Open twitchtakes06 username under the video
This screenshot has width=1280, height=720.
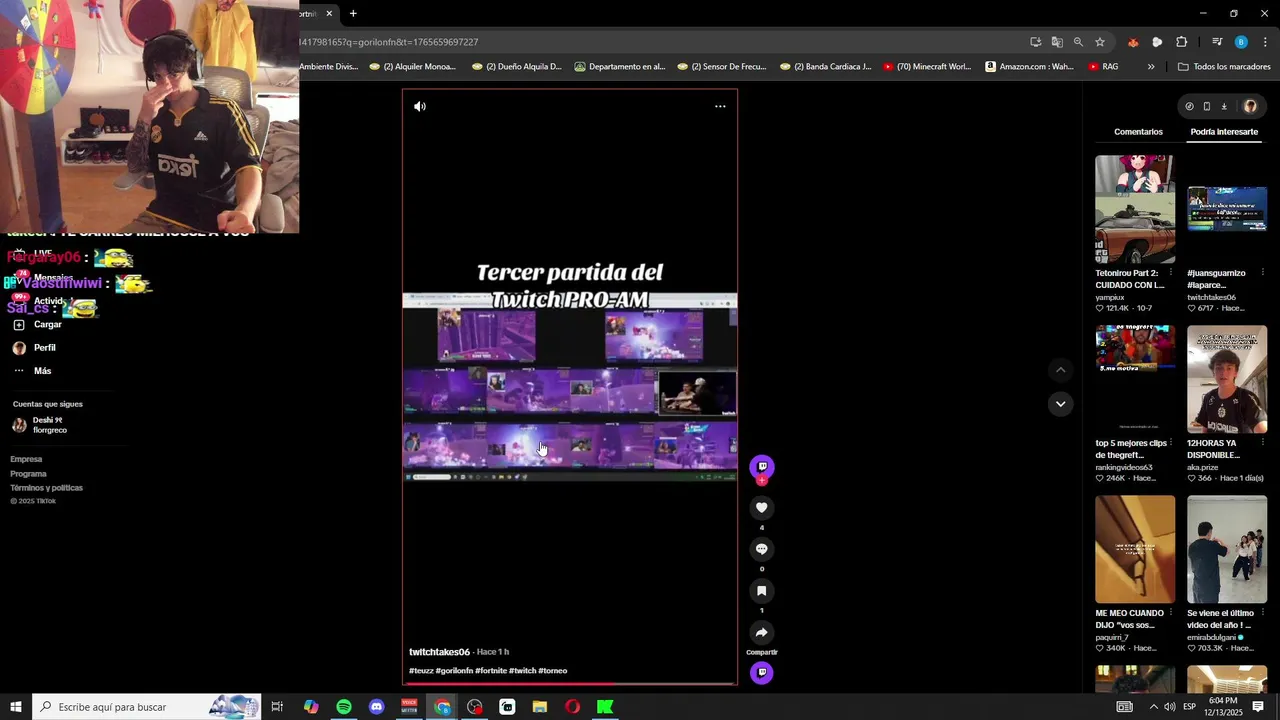(439, 652)
